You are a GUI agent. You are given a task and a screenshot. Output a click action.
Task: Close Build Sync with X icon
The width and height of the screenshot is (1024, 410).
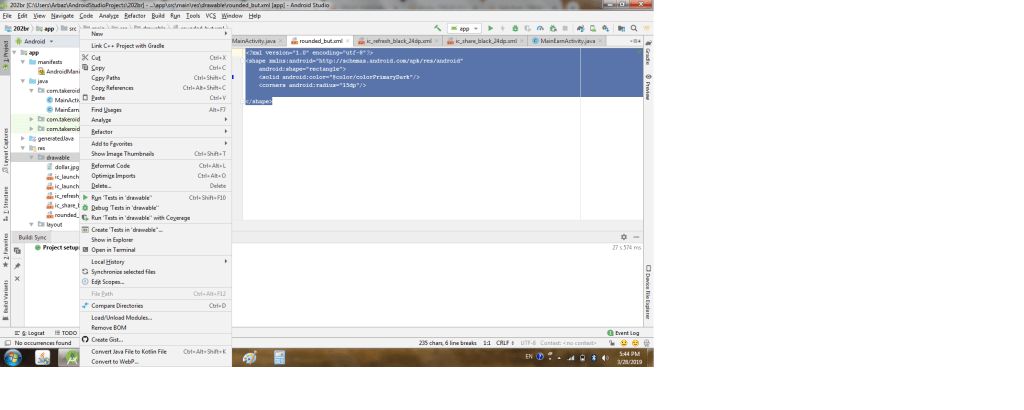pyautogui.click(x=18, y=279)
